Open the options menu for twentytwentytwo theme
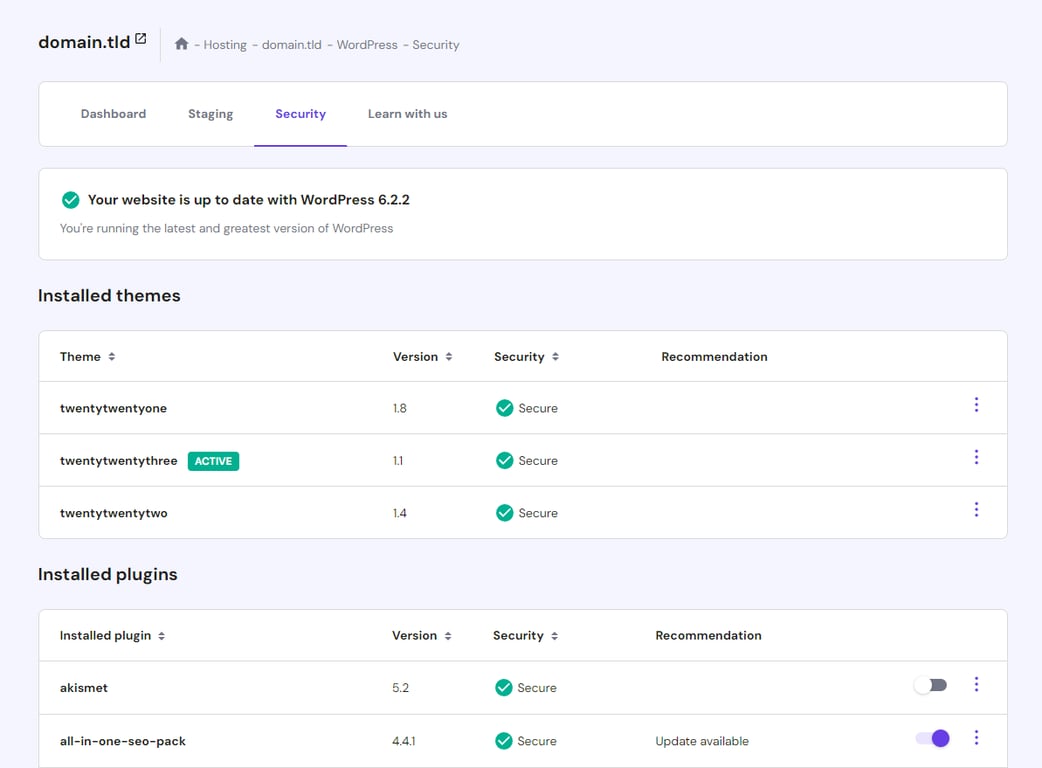 [976, 509]
